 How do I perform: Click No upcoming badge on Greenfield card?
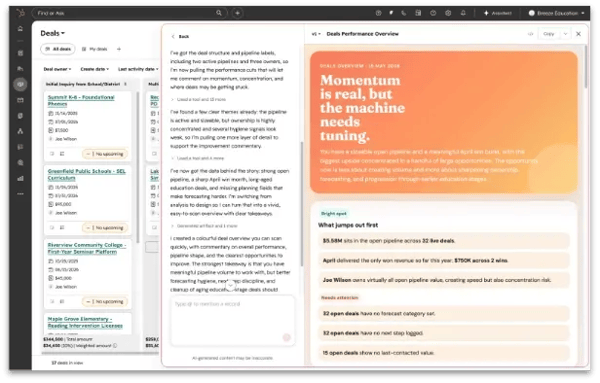tap(105, 228)
